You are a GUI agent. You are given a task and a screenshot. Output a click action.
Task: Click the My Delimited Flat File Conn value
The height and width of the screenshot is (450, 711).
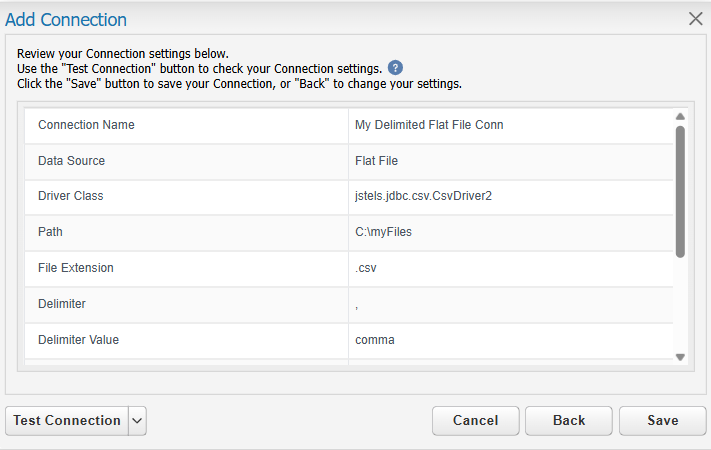(x=429, y=125)
